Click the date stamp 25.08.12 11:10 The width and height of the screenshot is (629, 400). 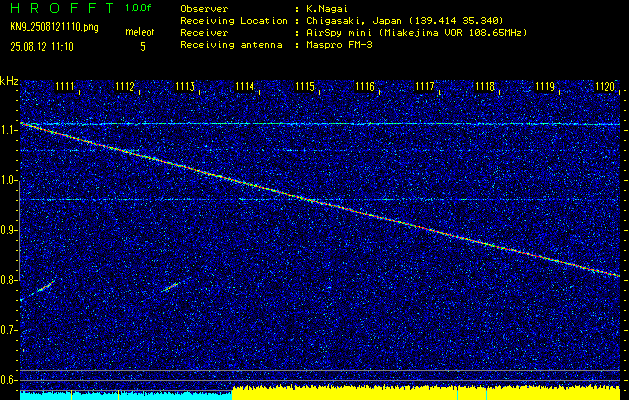pyautogui.click(x=42, y=47)
